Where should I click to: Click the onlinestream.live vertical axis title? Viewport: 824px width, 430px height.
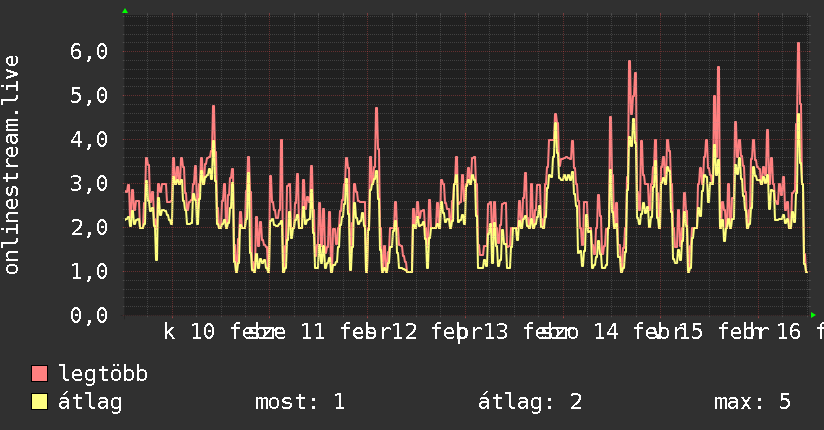(11, 165)
